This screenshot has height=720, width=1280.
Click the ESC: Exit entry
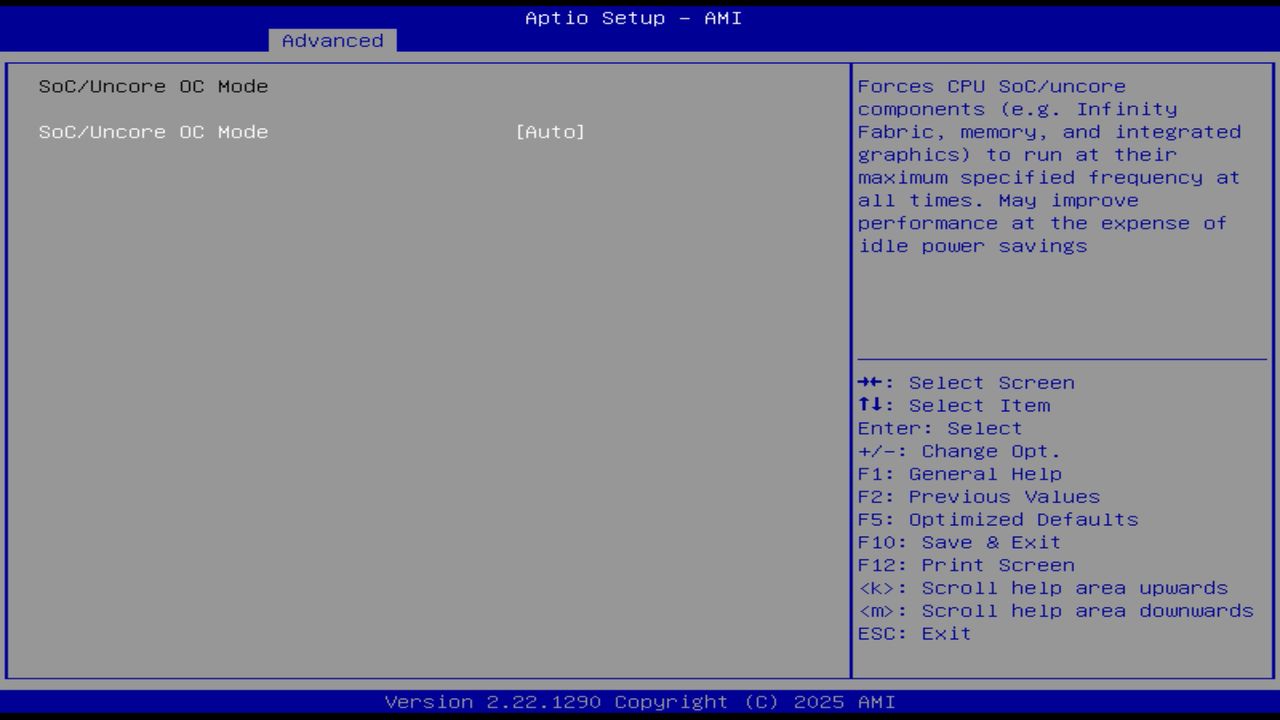click(x=914, y=633)
